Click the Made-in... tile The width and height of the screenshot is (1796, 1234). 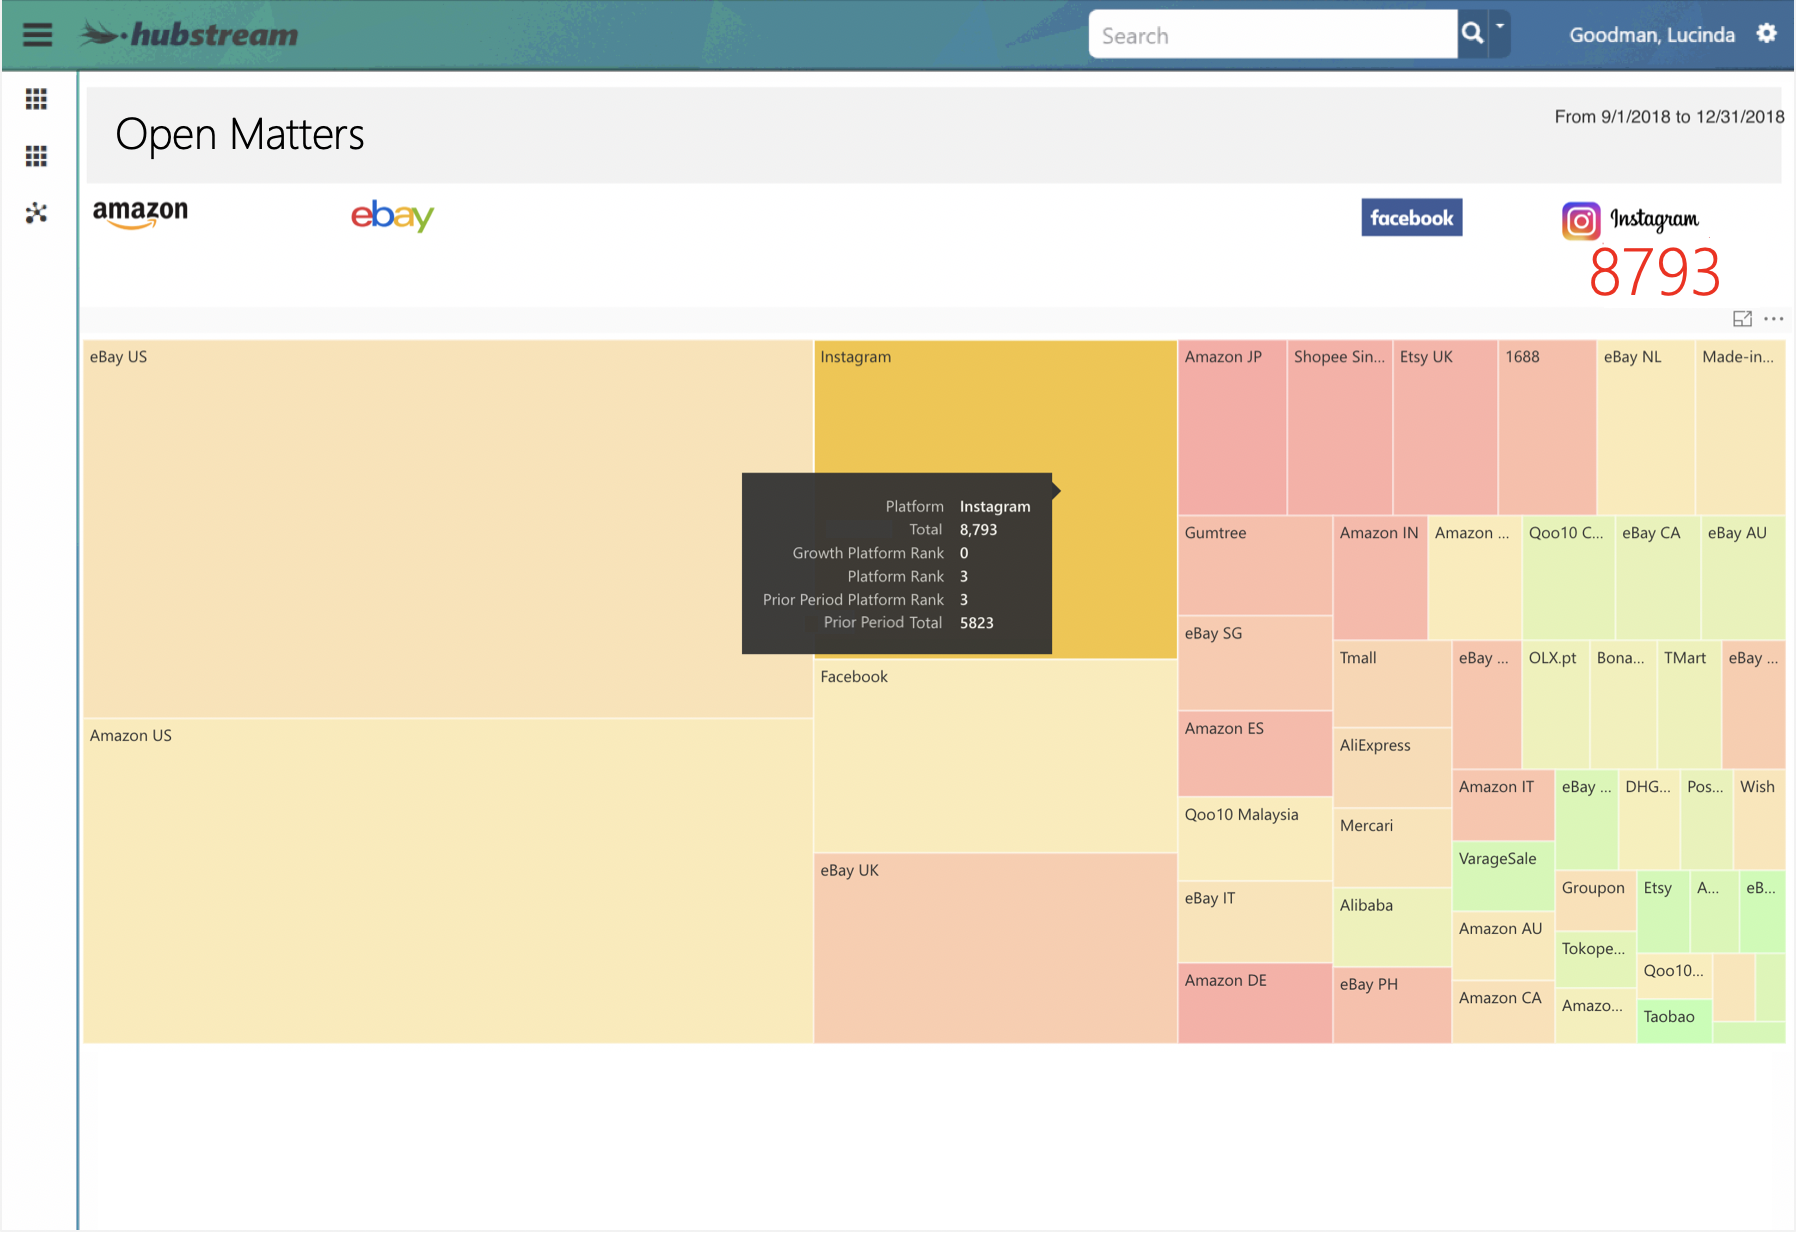(x=1741, y=428)
